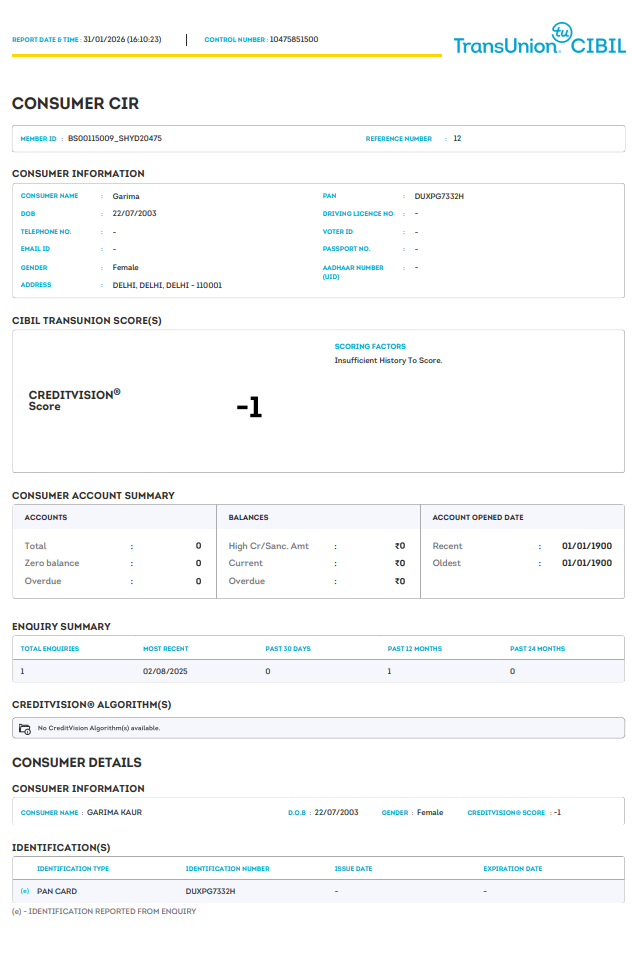
Task: Select the name GARIMA KAUR
Action: 114,813
